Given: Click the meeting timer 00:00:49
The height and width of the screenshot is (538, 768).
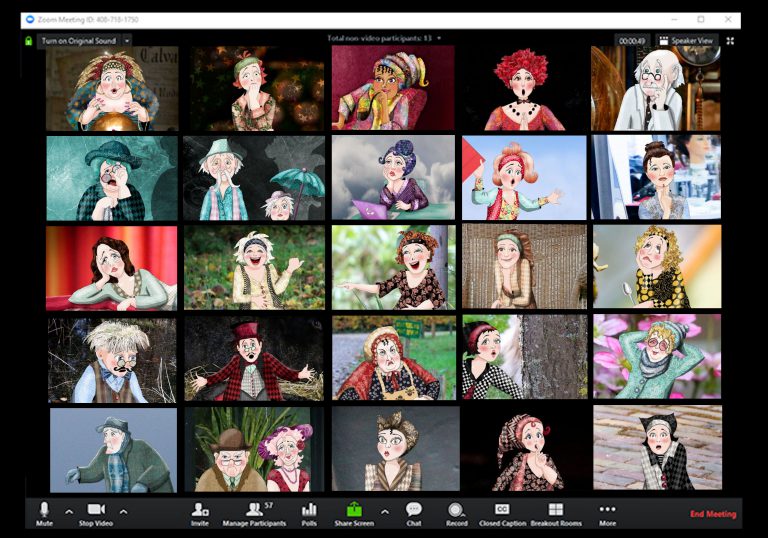Looking at the screenshot, I should pos(632,41).
